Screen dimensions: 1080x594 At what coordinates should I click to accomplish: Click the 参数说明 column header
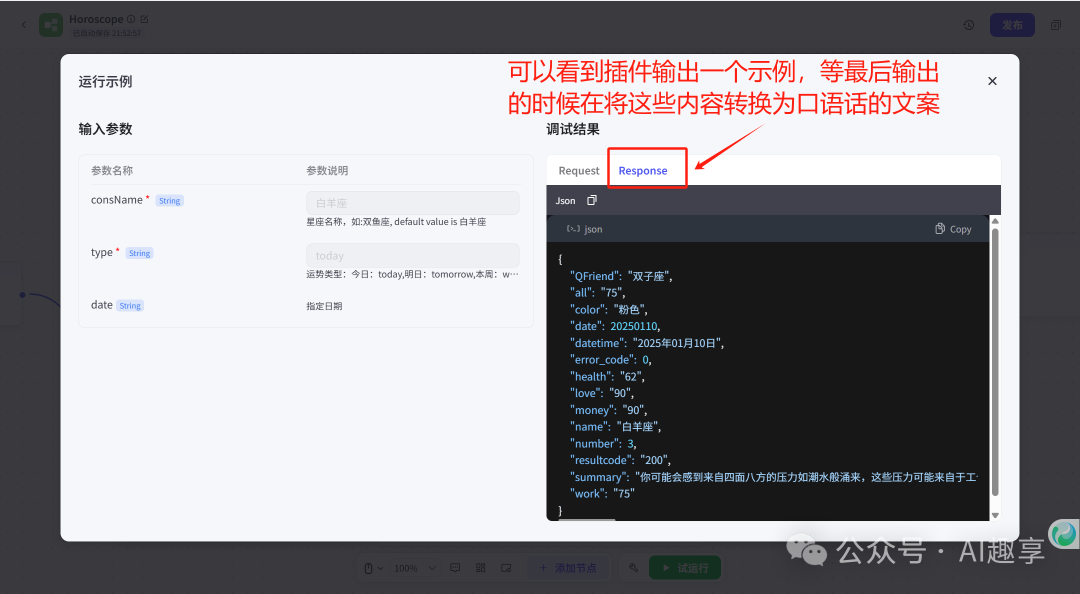point(327,170)
